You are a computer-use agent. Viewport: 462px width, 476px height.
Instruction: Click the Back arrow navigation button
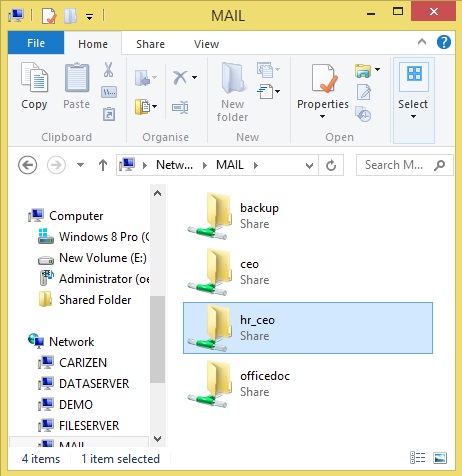27,165
